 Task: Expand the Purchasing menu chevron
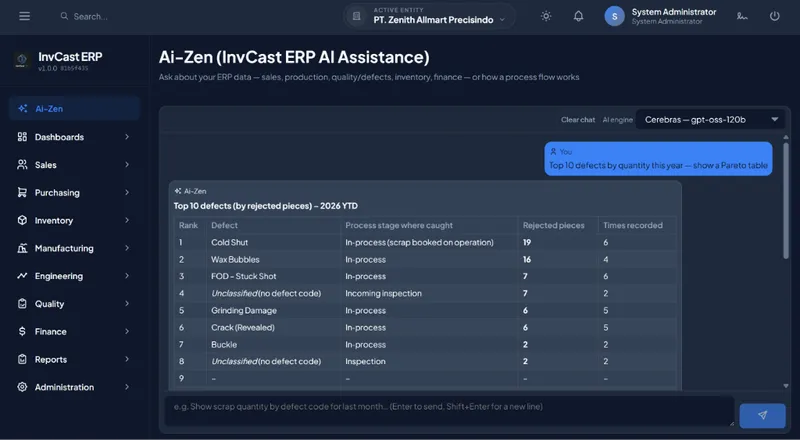[127, 192]
